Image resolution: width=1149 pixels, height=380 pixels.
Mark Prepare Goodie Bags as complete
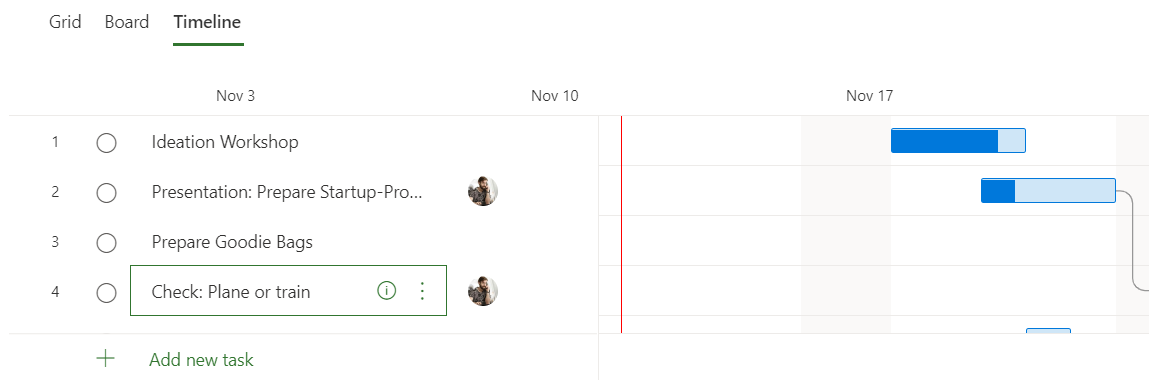pyautogui.click(x=106, y=242)
